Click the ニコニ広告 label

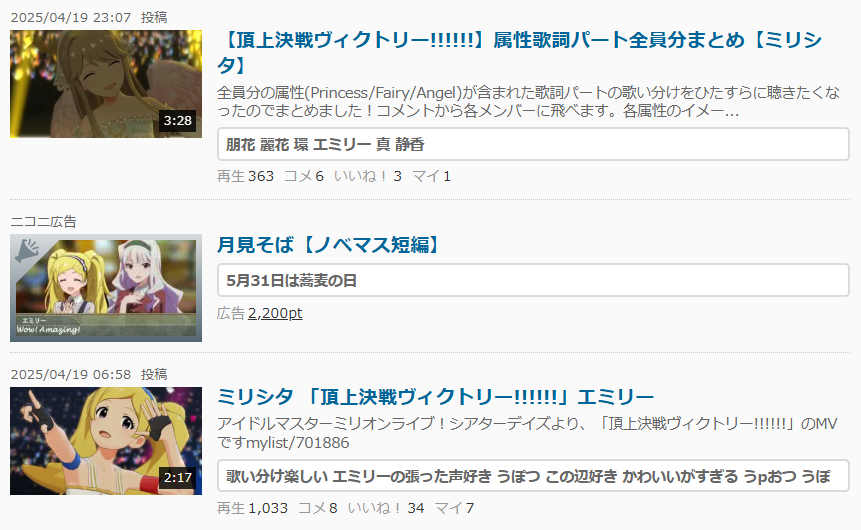coord(43,222)
